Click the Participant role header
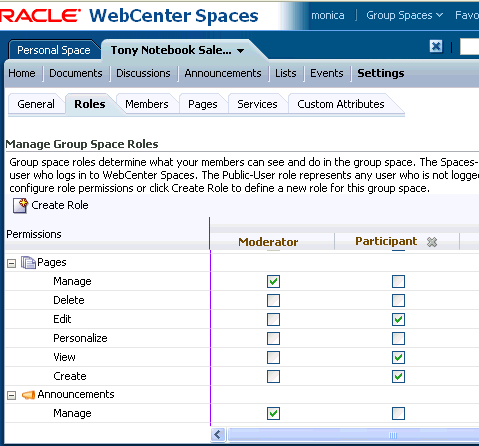 click(x=386, y=241)
